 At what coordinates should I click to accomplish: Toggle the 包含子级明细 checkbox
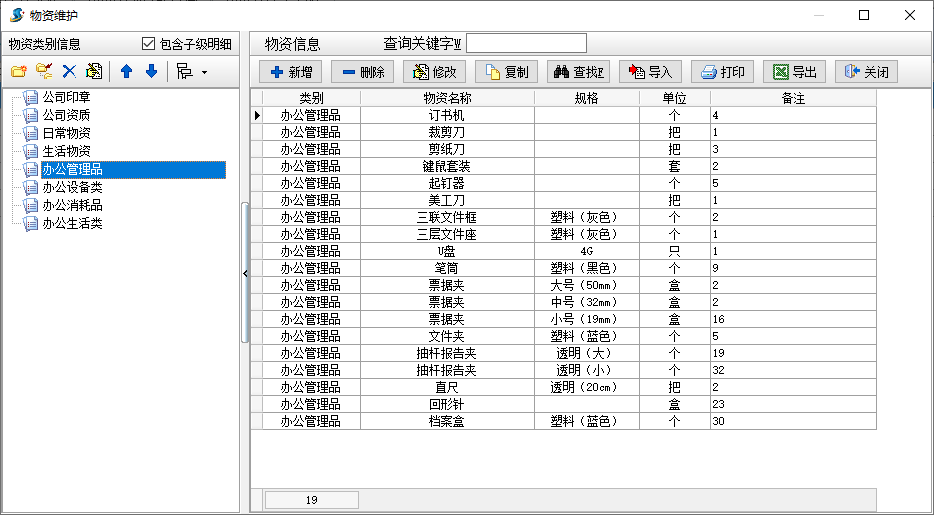pos(149,44)
